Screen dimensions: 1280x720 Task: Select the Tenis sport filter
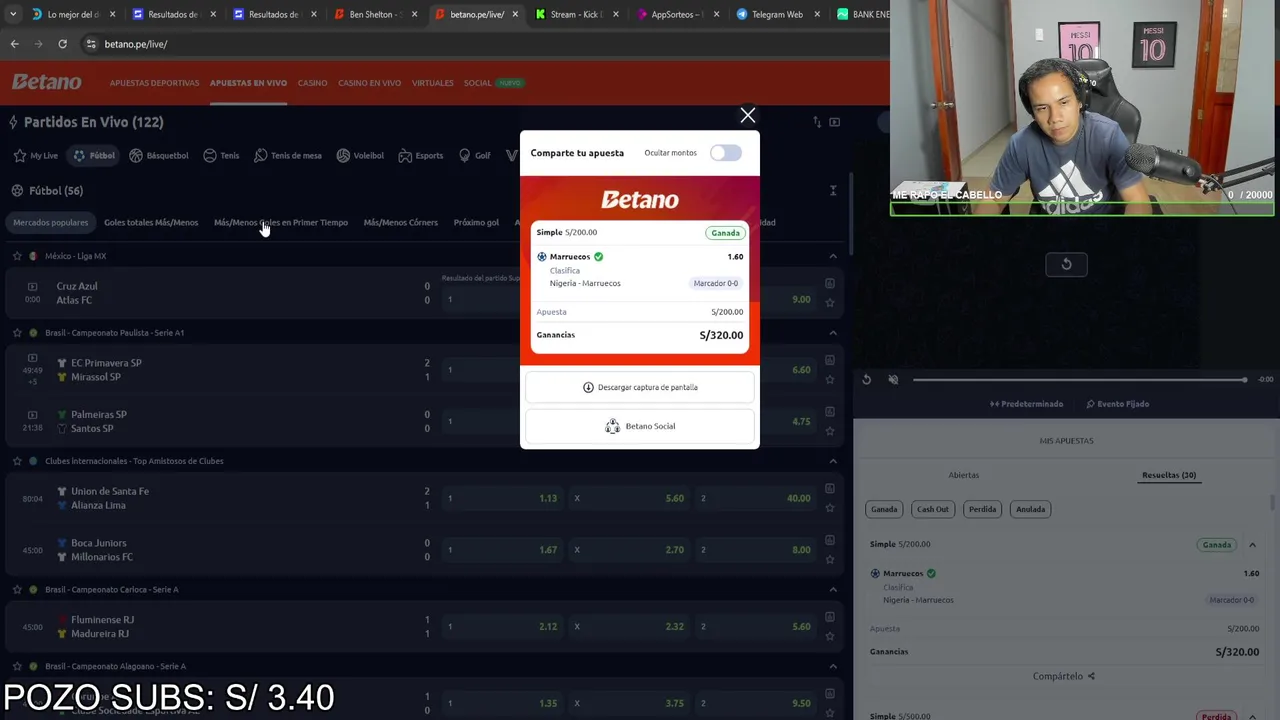(221, 156)
